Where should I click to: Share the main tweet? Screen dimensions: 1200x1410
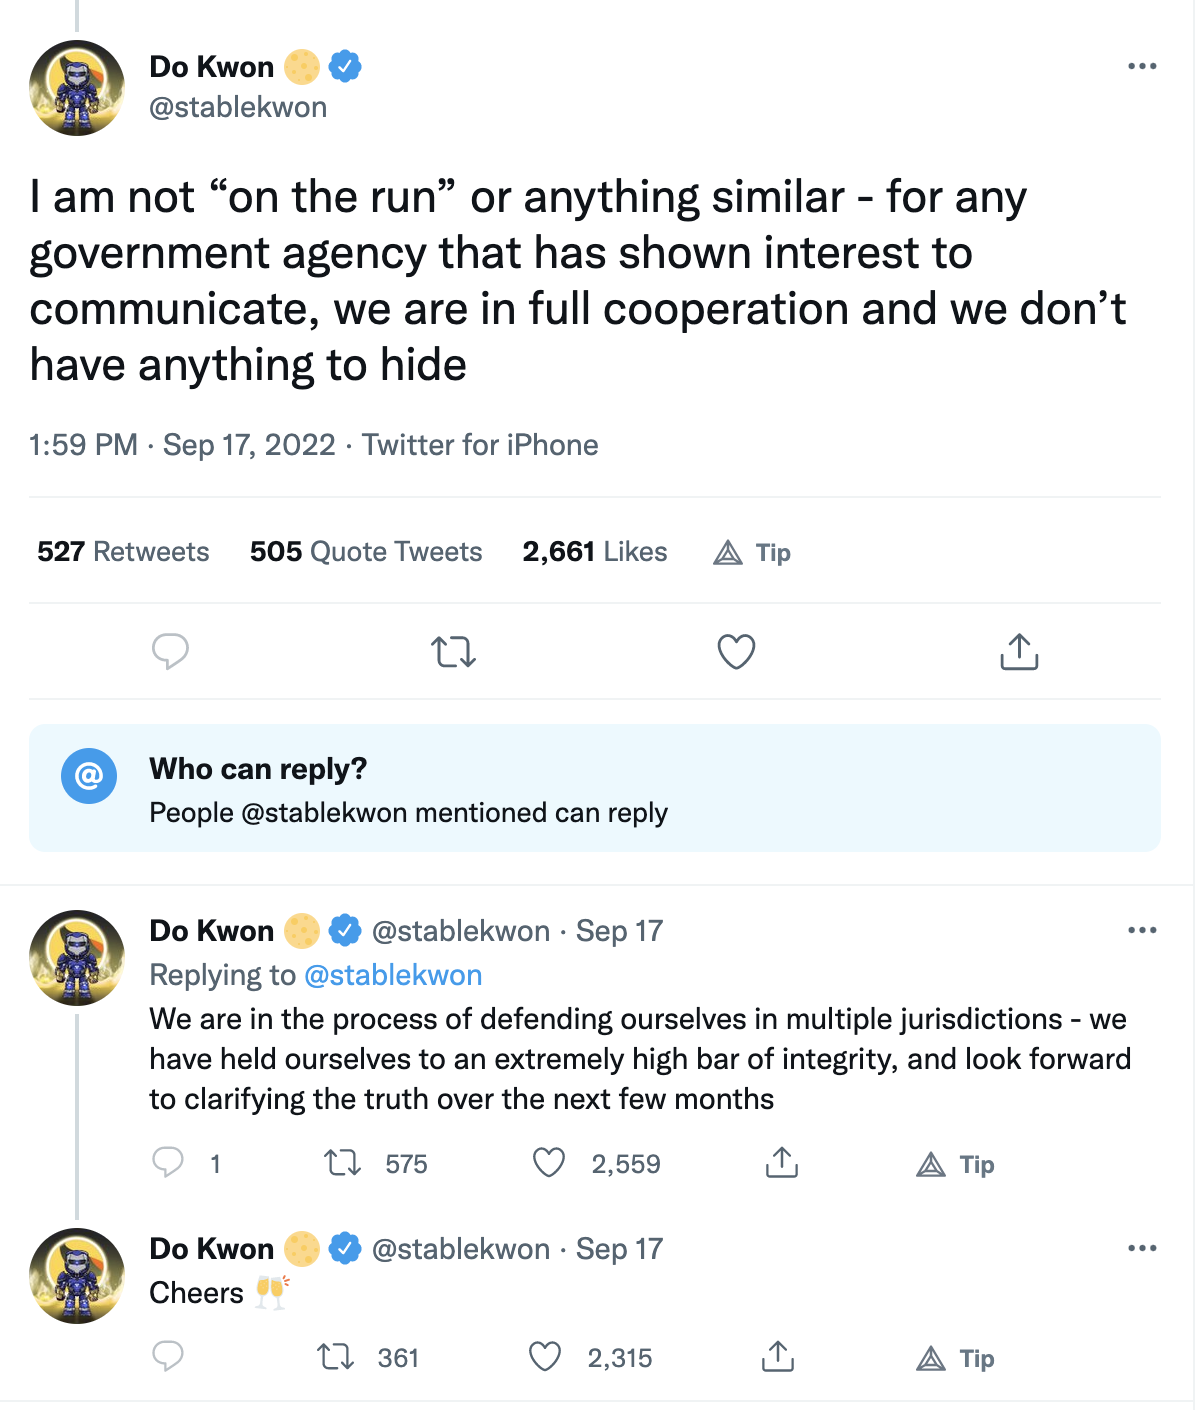[1019, 652]
